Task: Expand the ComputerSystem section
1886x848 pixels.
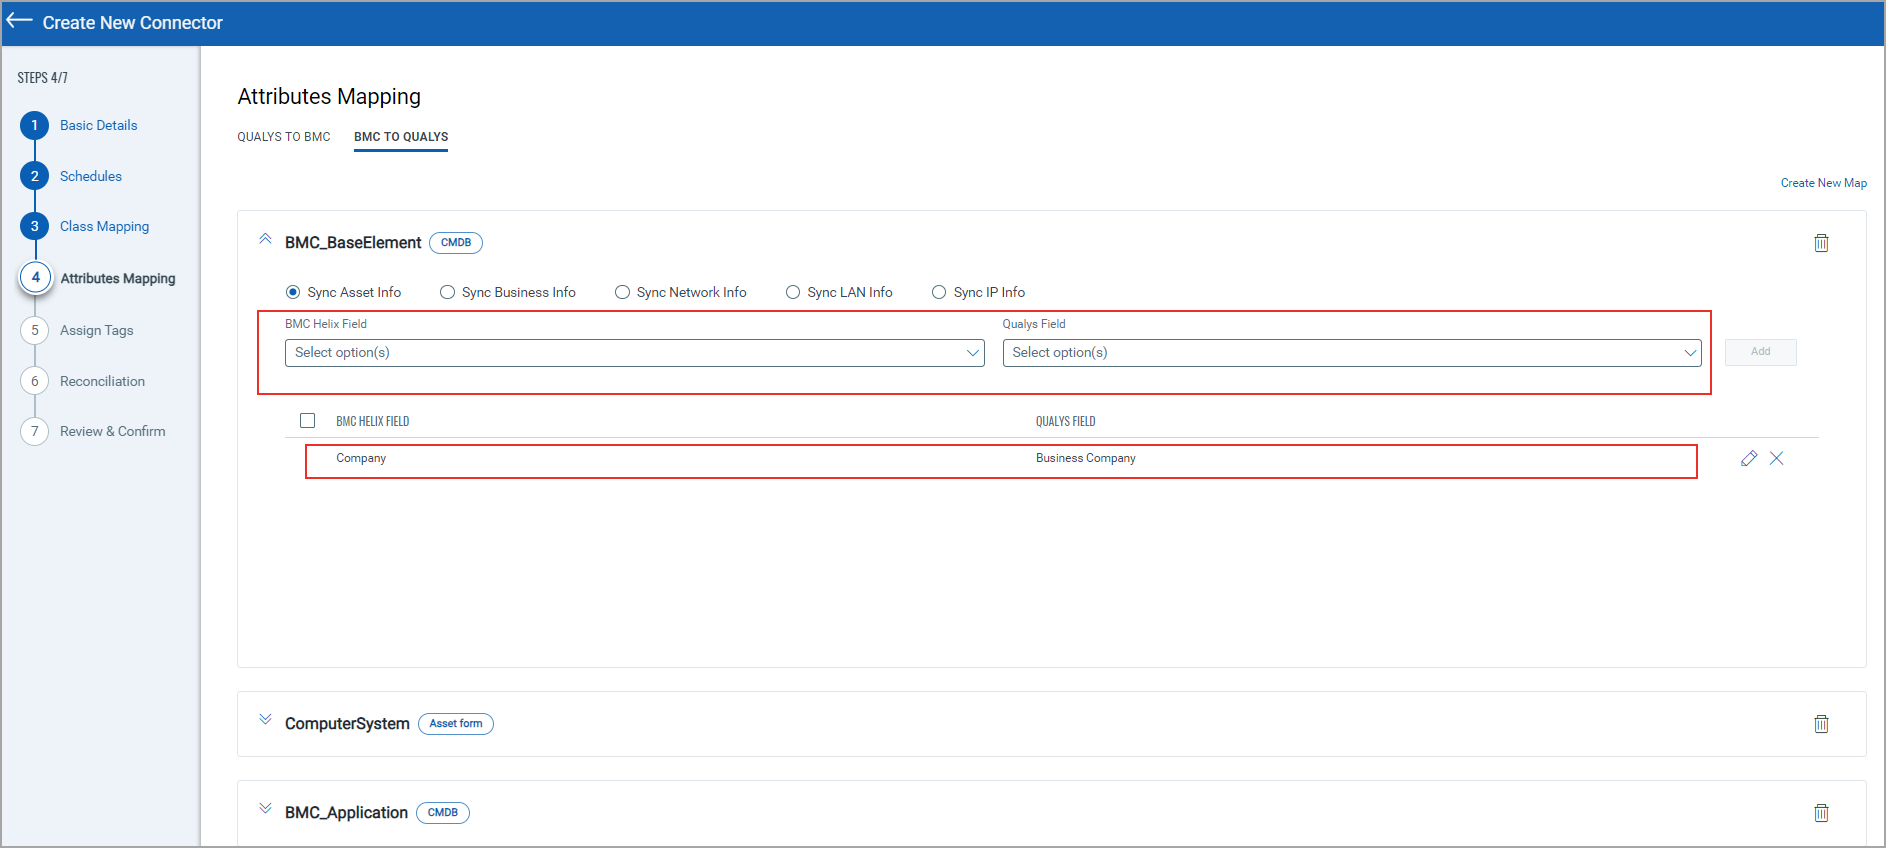Action: tap(265, 720)
